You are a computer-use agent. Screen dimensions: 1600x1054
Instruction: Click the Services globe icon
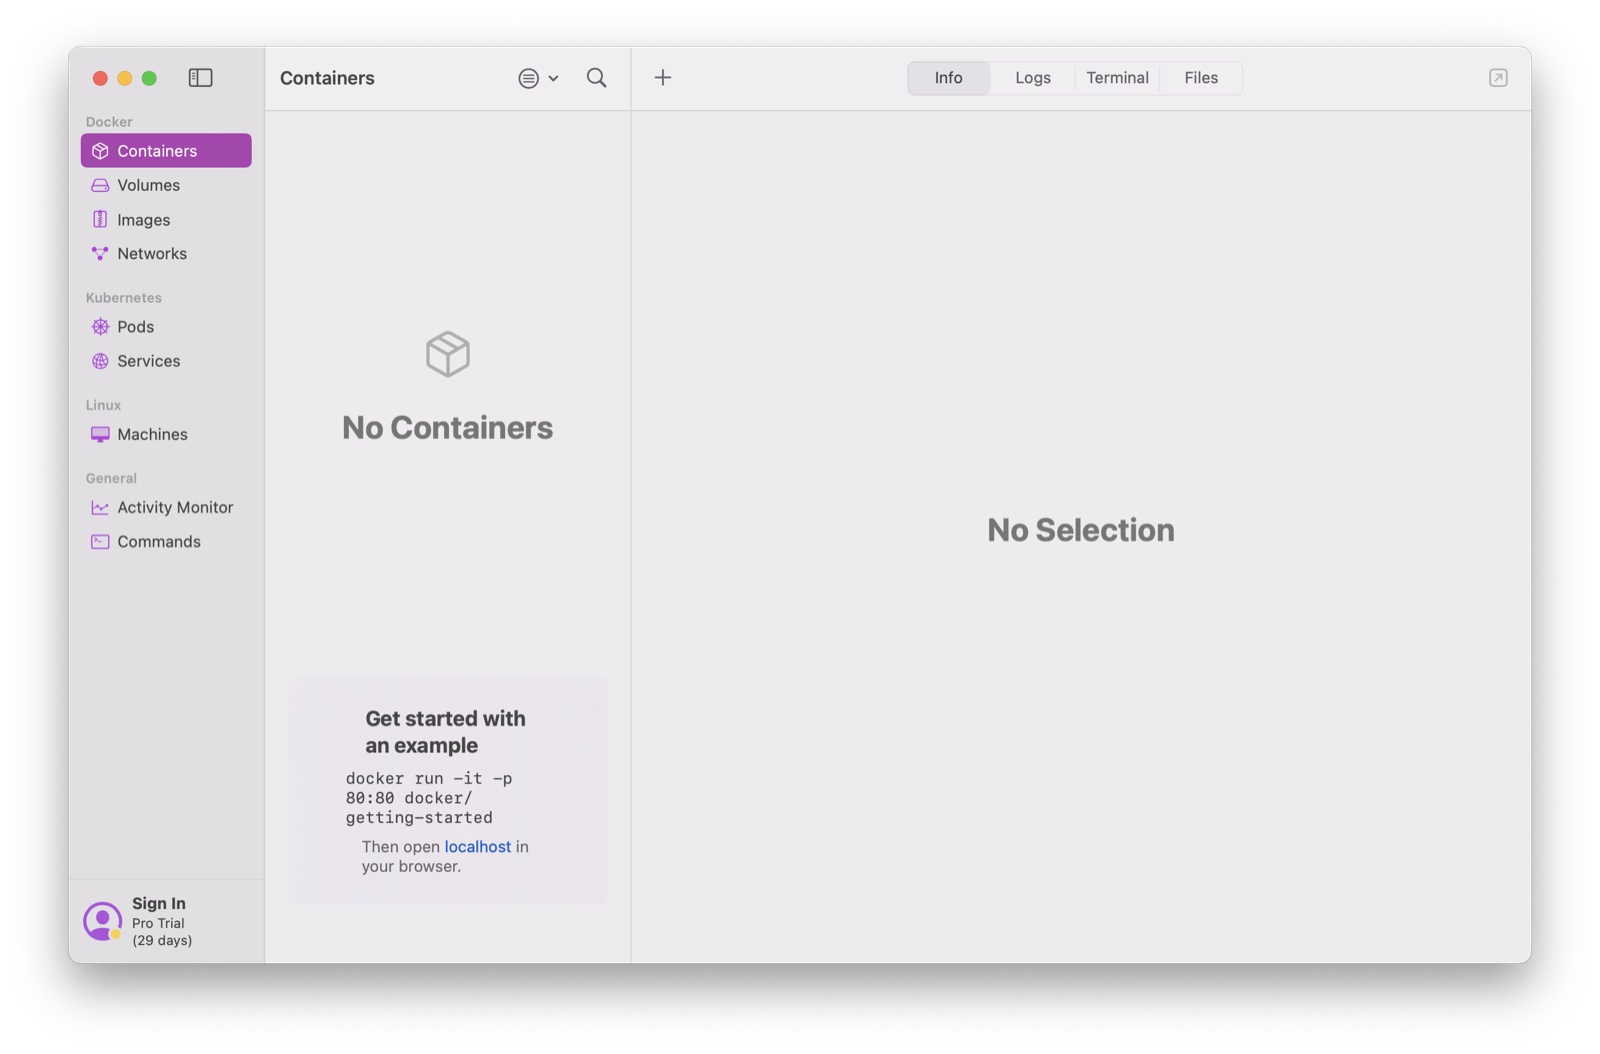tap(100, 361)
